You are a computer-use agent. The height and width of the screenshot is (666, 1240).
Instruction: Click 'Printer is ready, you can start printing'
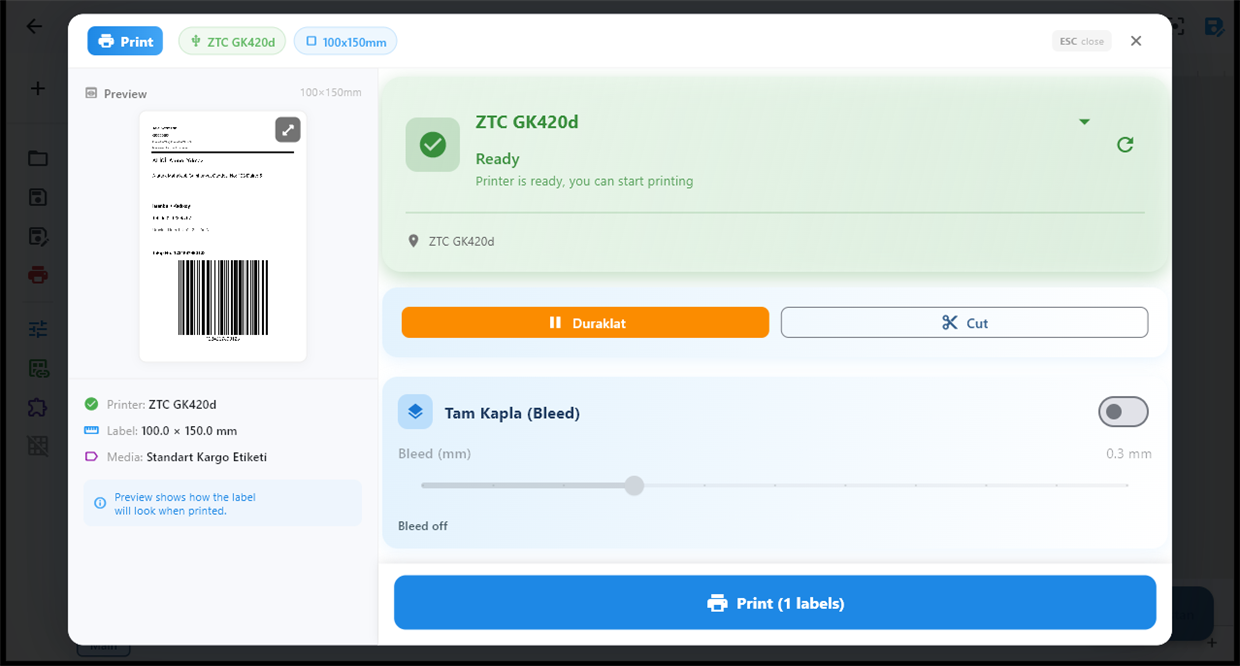(x=584, y=181)
